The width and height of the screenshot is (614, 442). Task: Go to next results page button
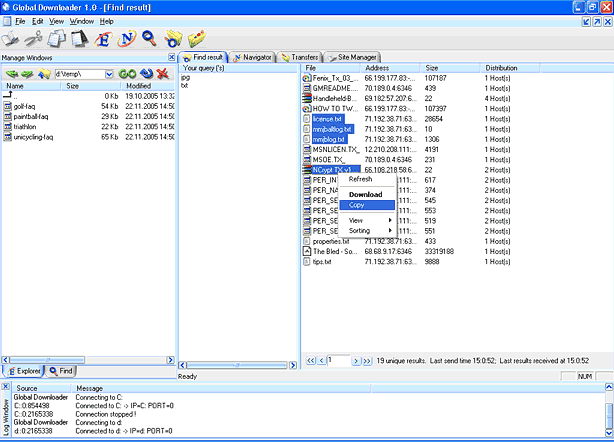[x=356, y=361]
